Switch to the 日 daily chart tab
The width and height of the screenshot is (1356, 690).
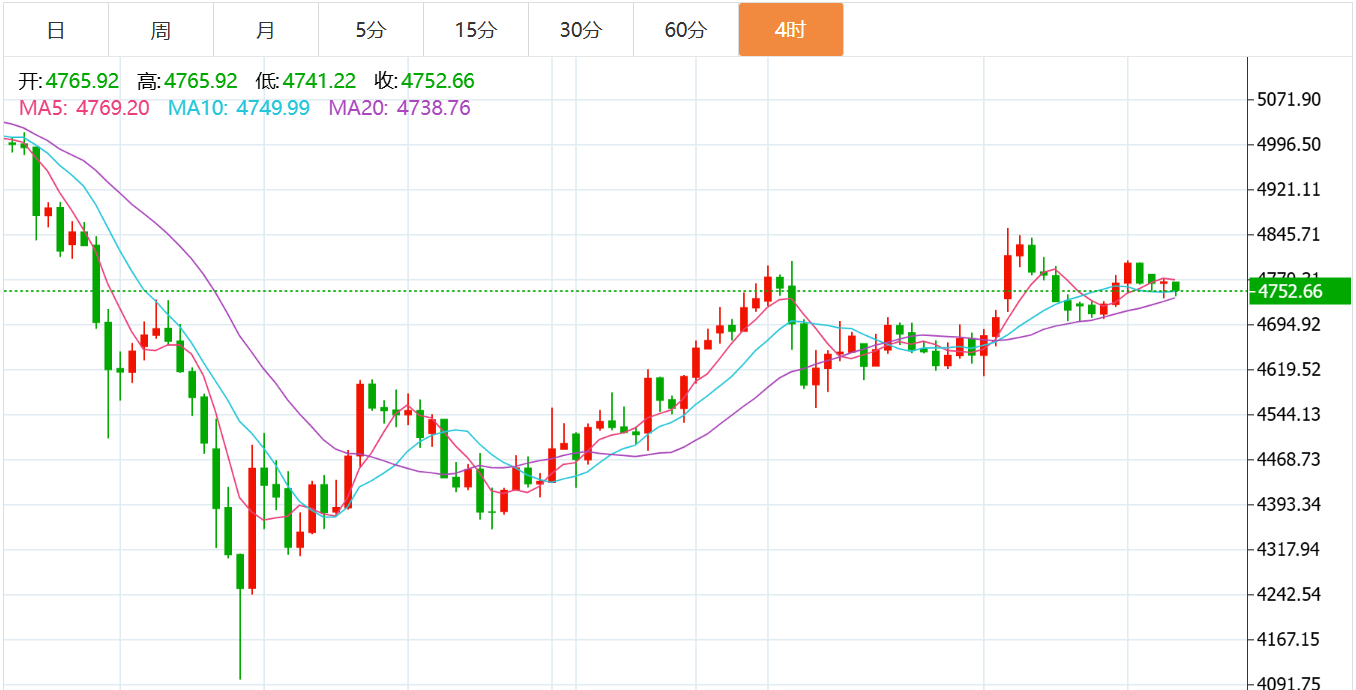click(56, 30)
